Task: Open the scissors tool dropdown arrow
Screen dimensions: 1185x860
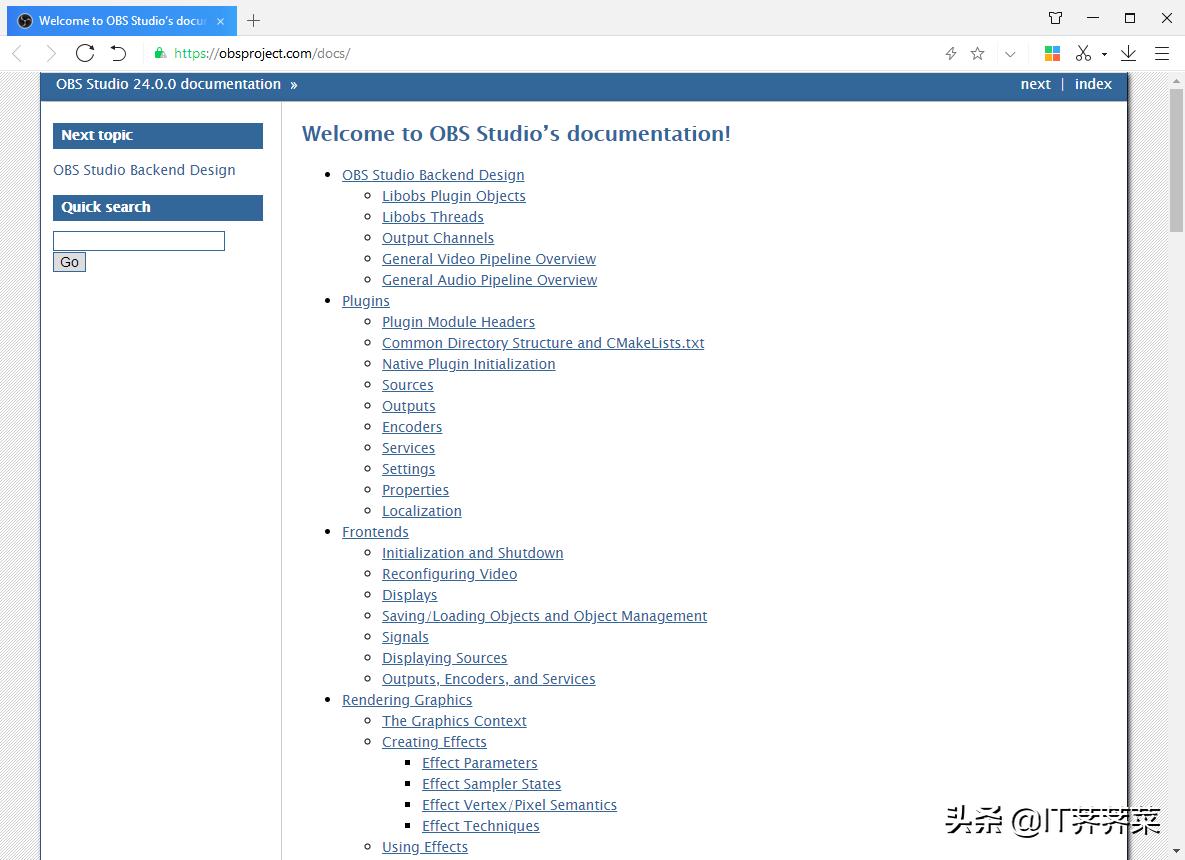Action: coord(1104,54)
